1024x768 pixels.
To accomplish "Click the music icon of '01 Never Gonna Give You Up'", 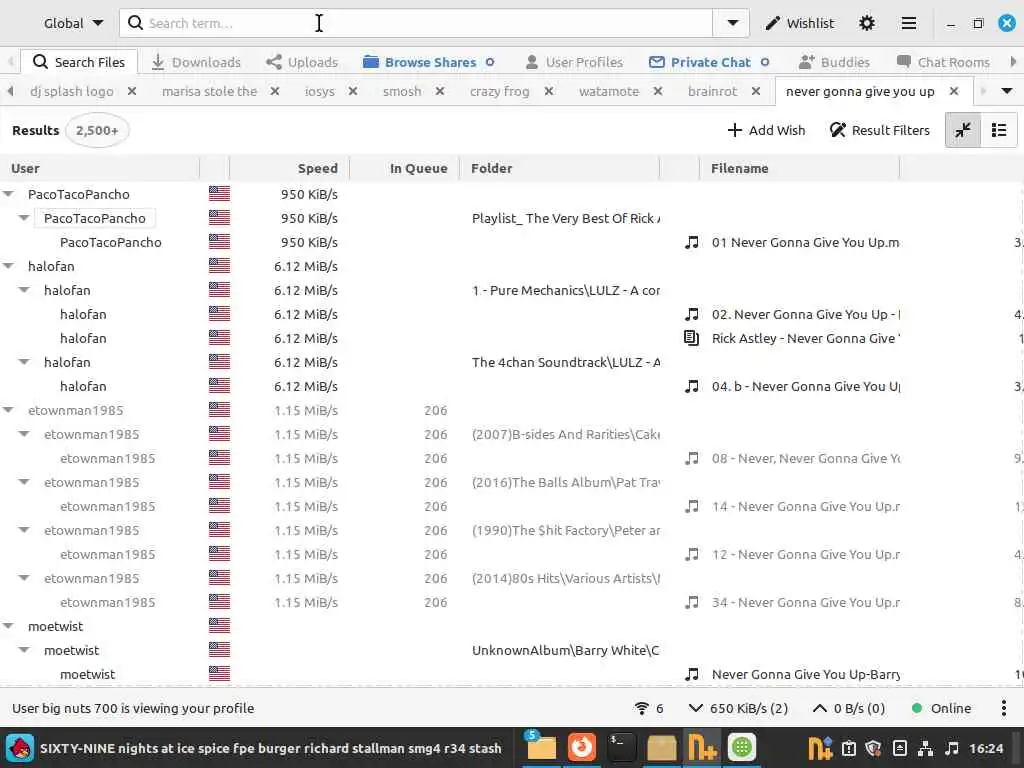I will click(692, 242).
